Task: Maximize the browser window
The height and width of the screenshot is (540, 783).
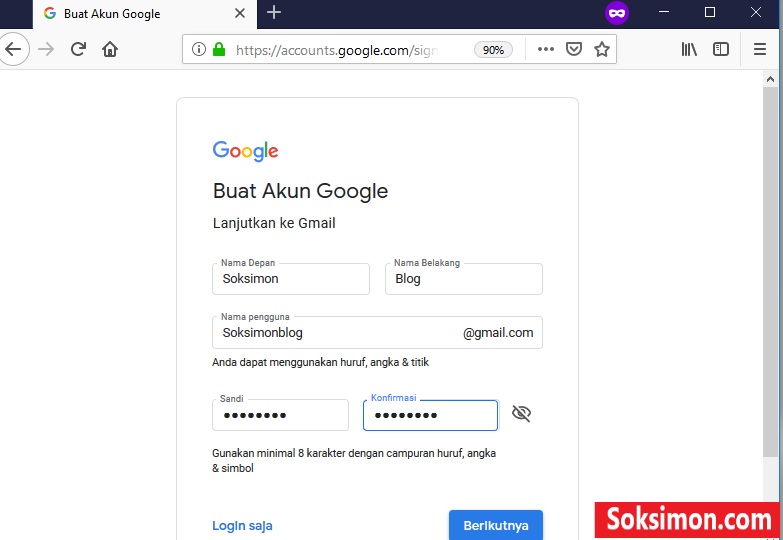Action: tap(710, 12)
